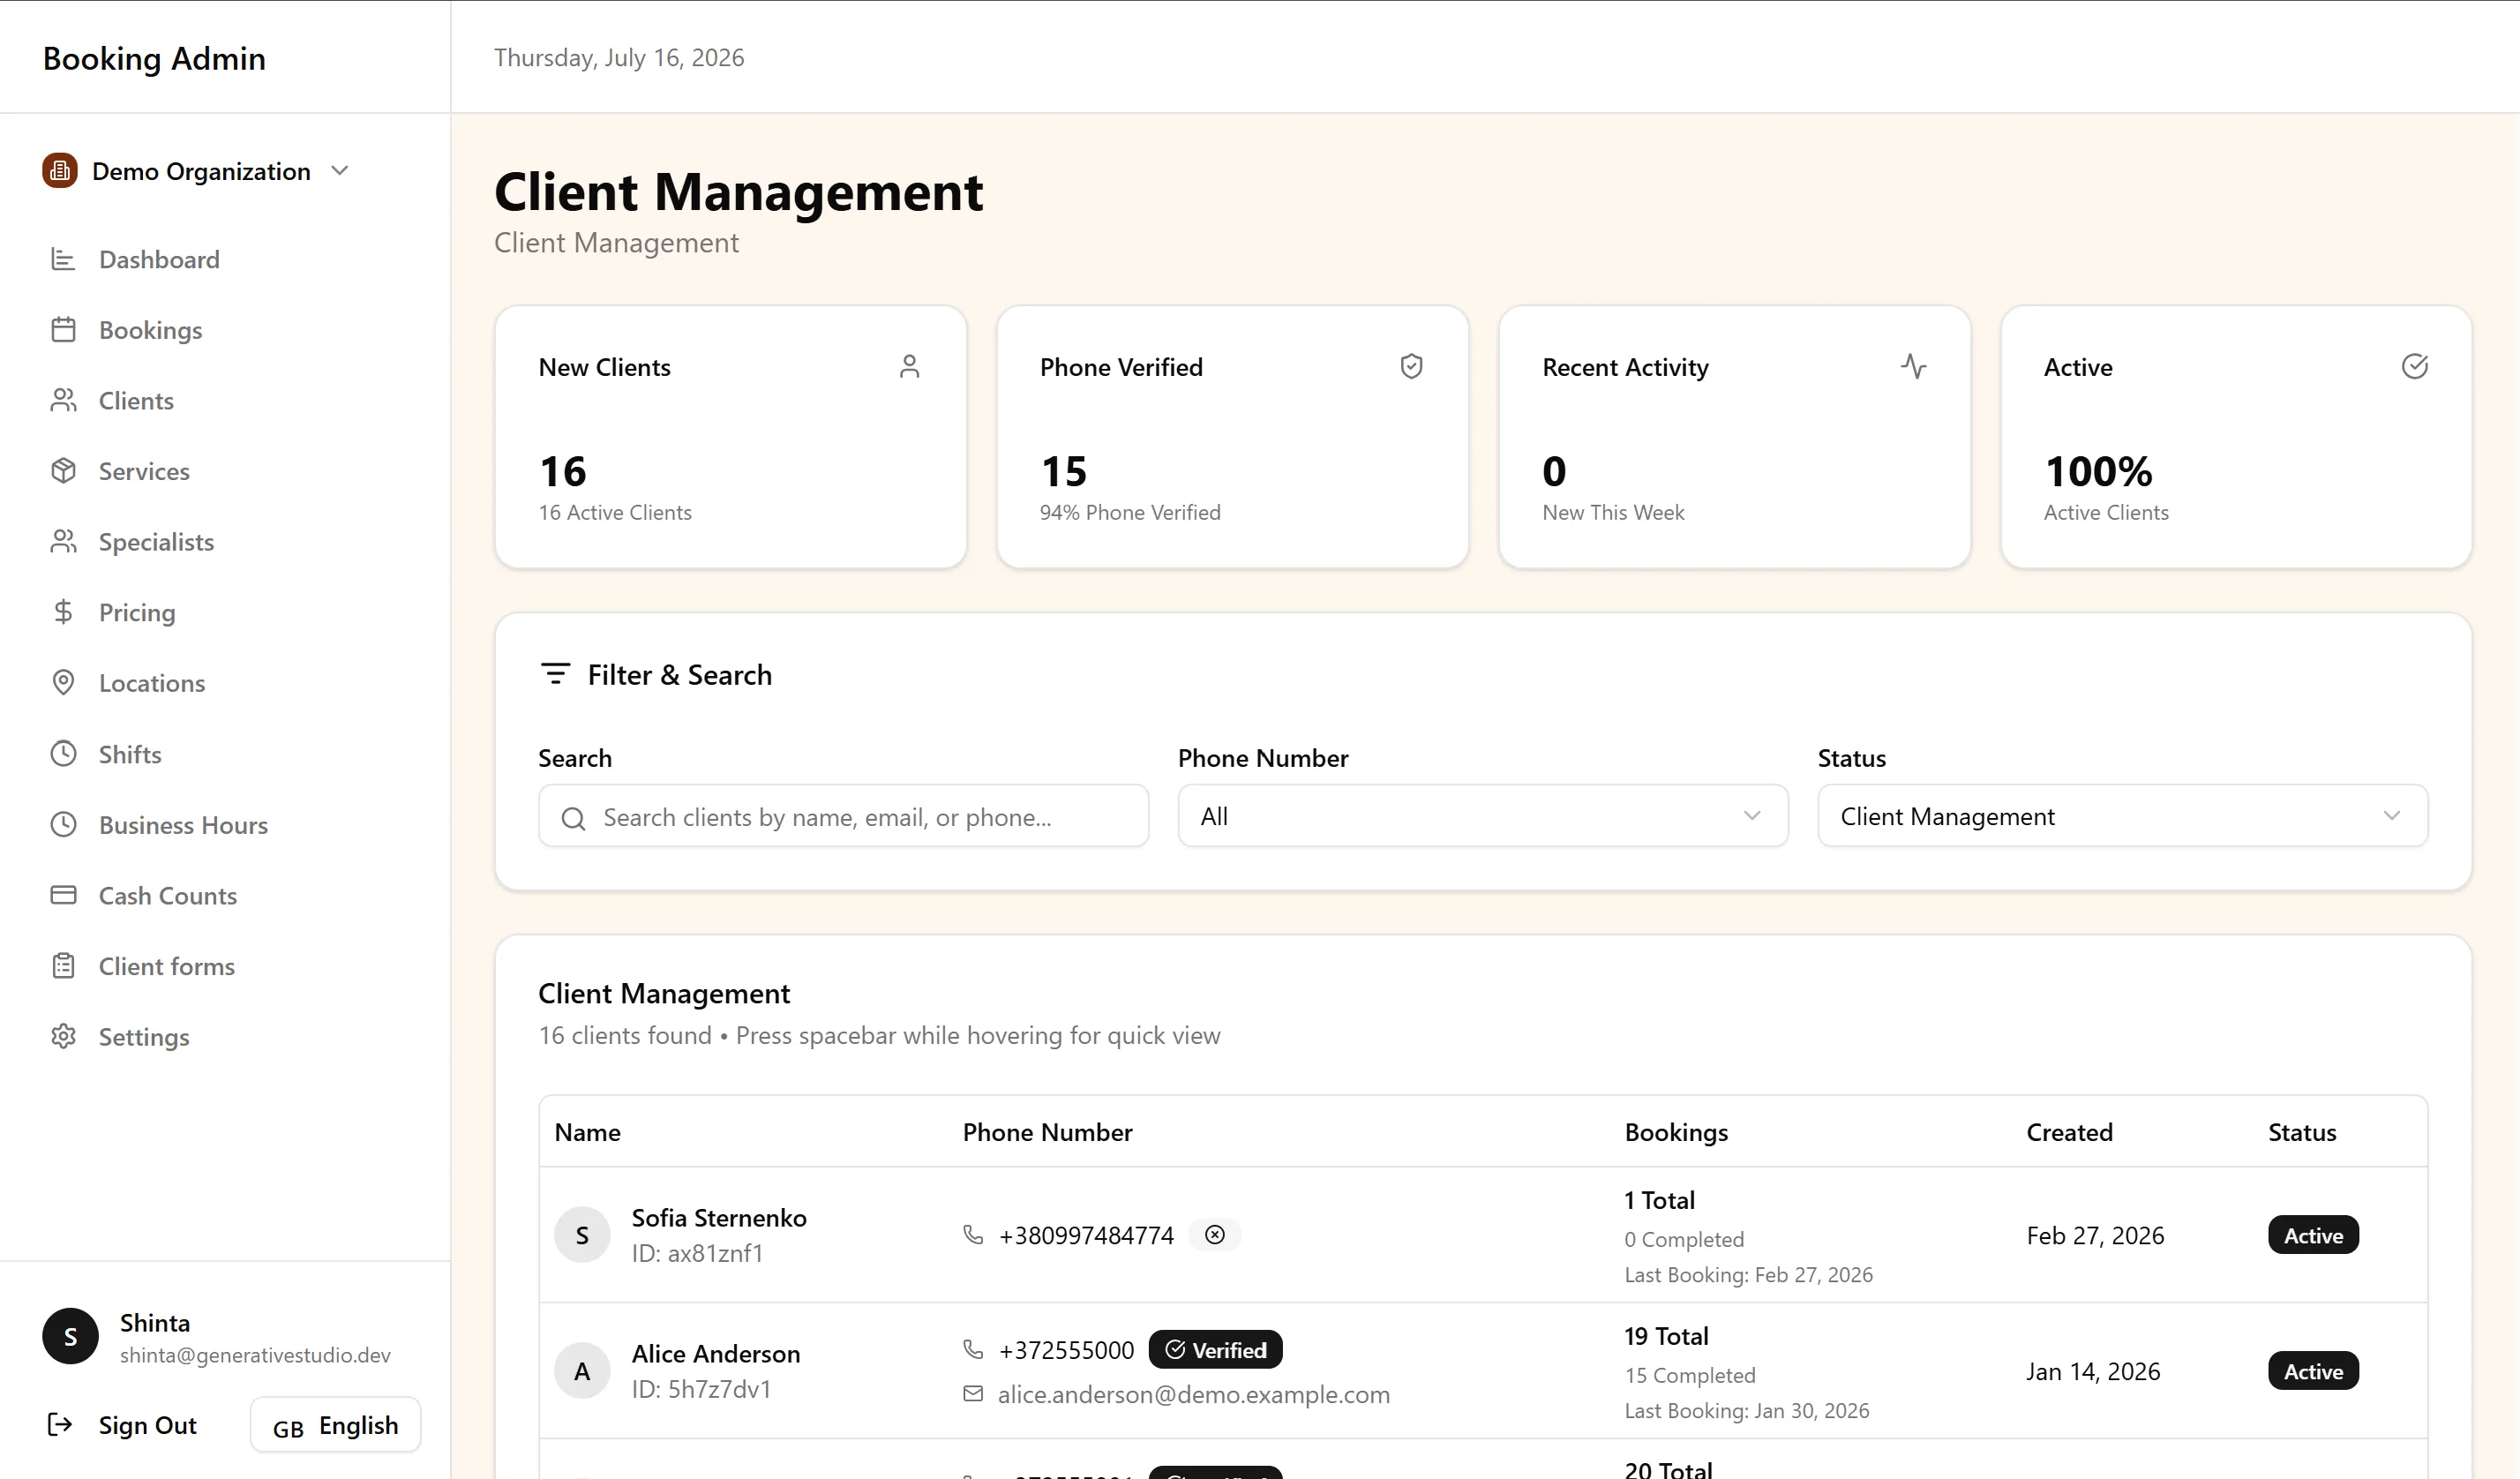The height and width of the screenshot is (1479, 2520).
Task: Click the Demo Organization building icon
Action: 60,171
